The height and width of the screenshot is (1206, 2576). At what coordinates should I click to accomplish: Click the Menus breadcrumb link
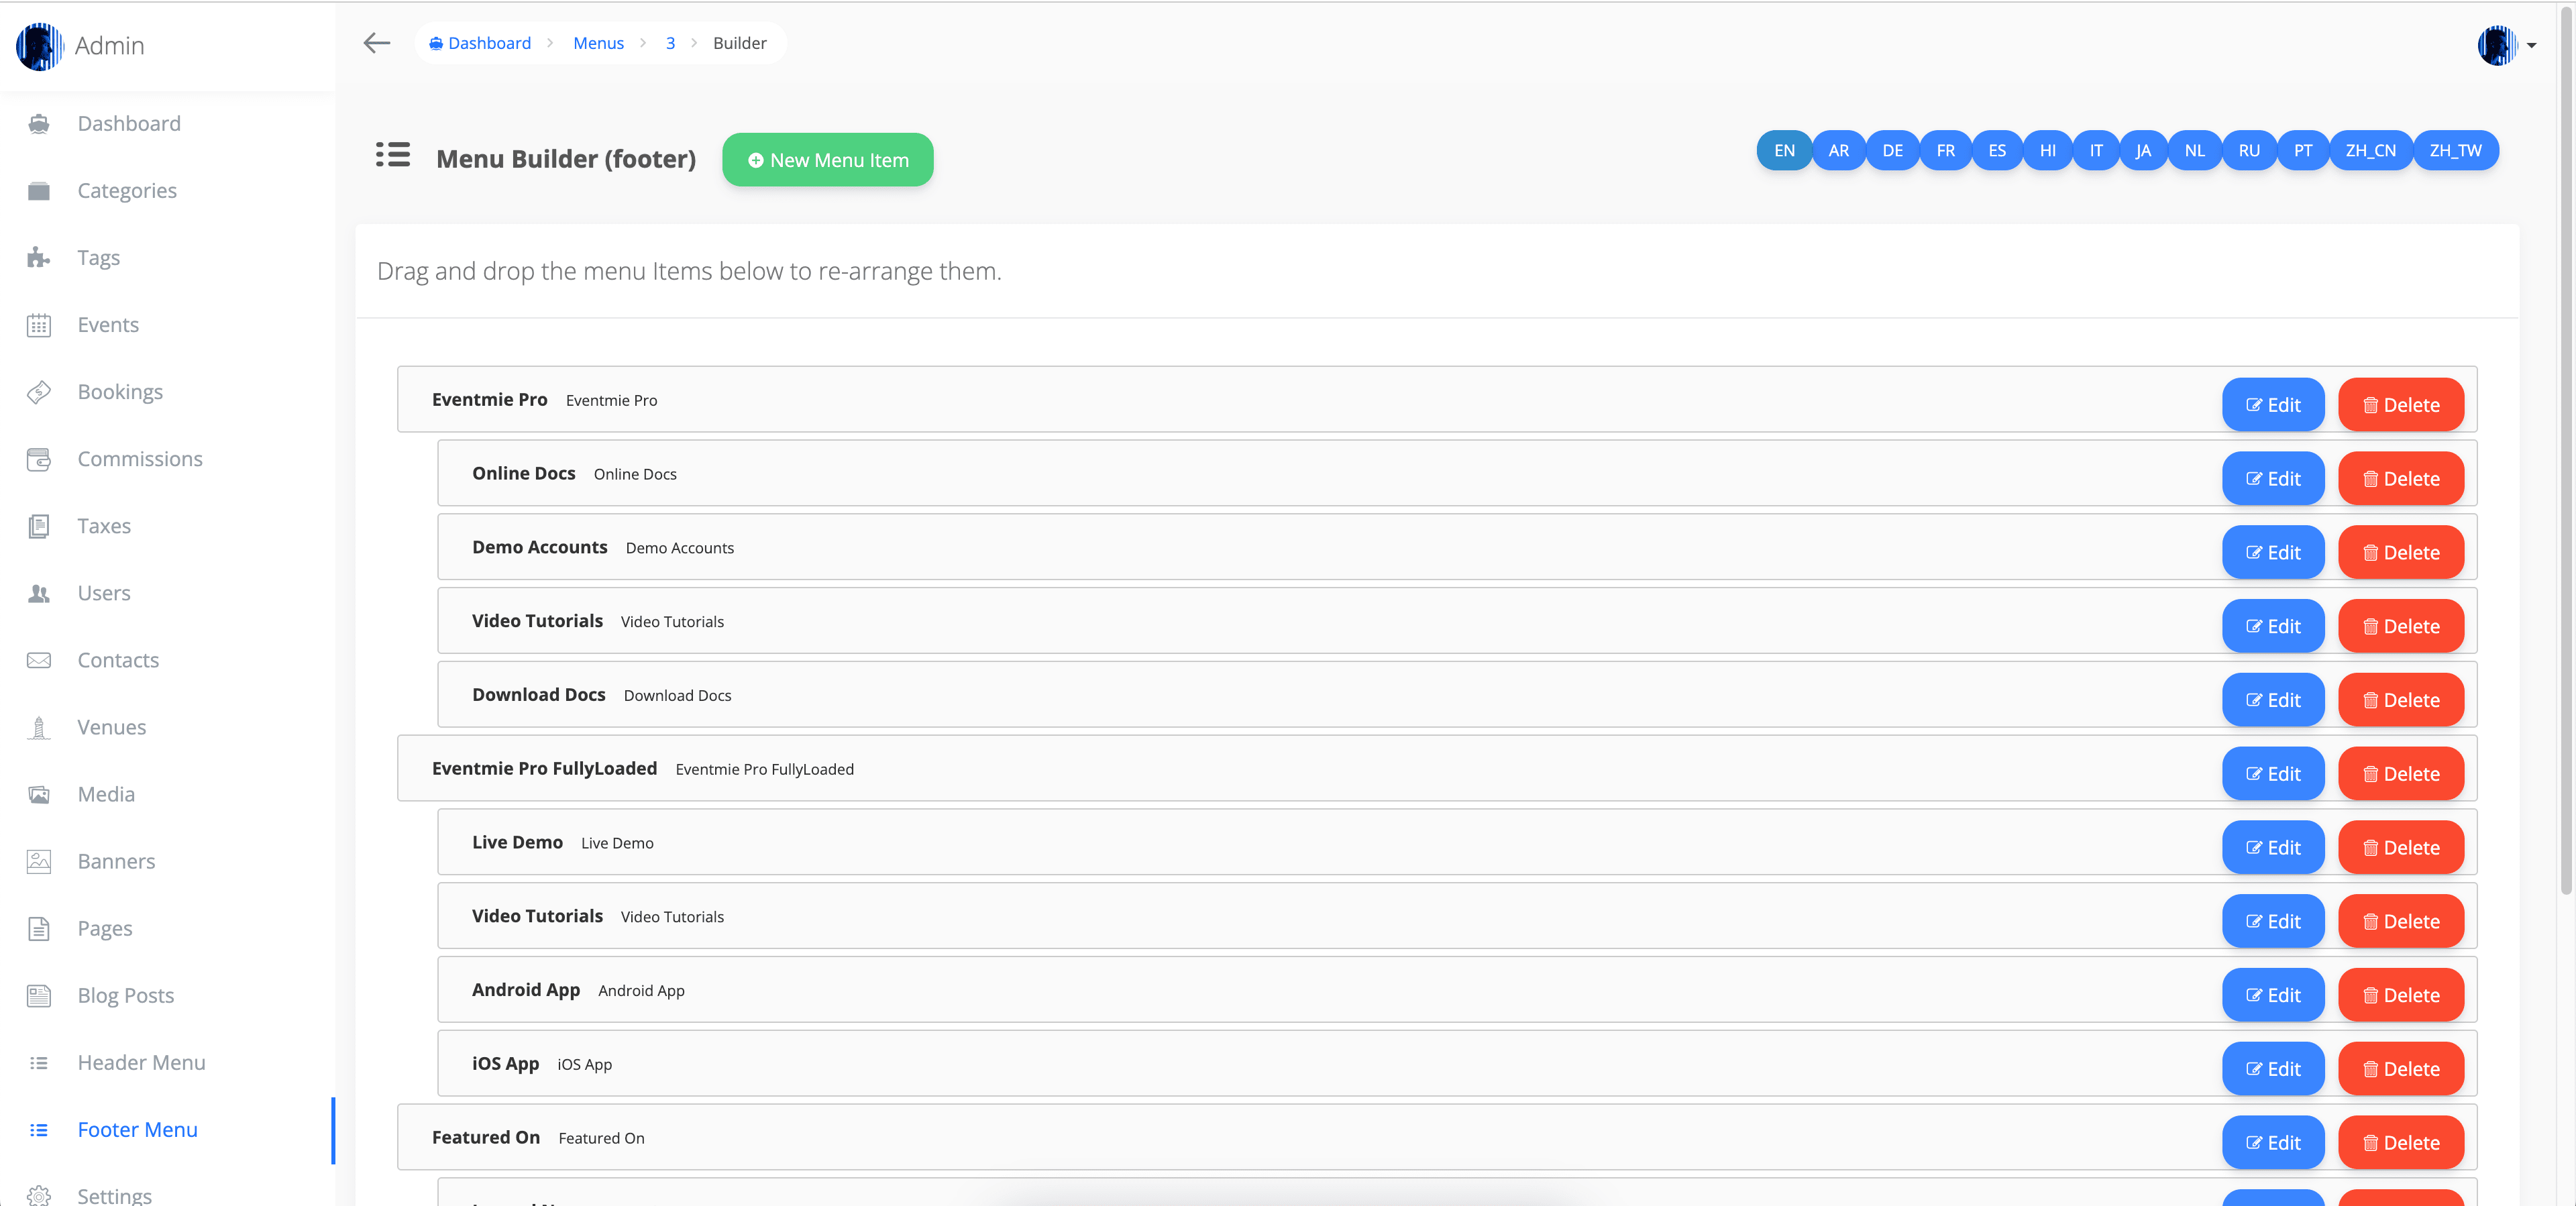[x=598, y=43]
